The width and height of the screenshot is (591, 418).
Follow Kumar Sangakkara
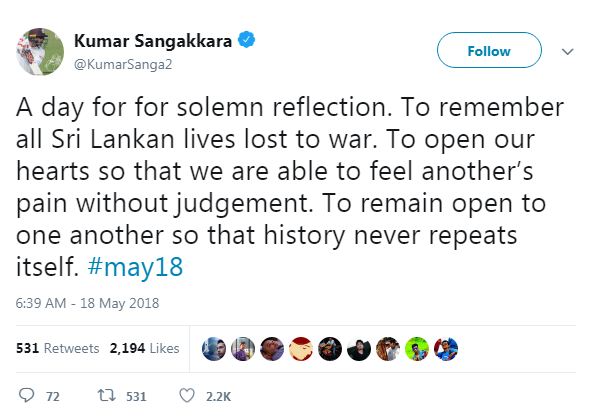[x=489, y=50]
